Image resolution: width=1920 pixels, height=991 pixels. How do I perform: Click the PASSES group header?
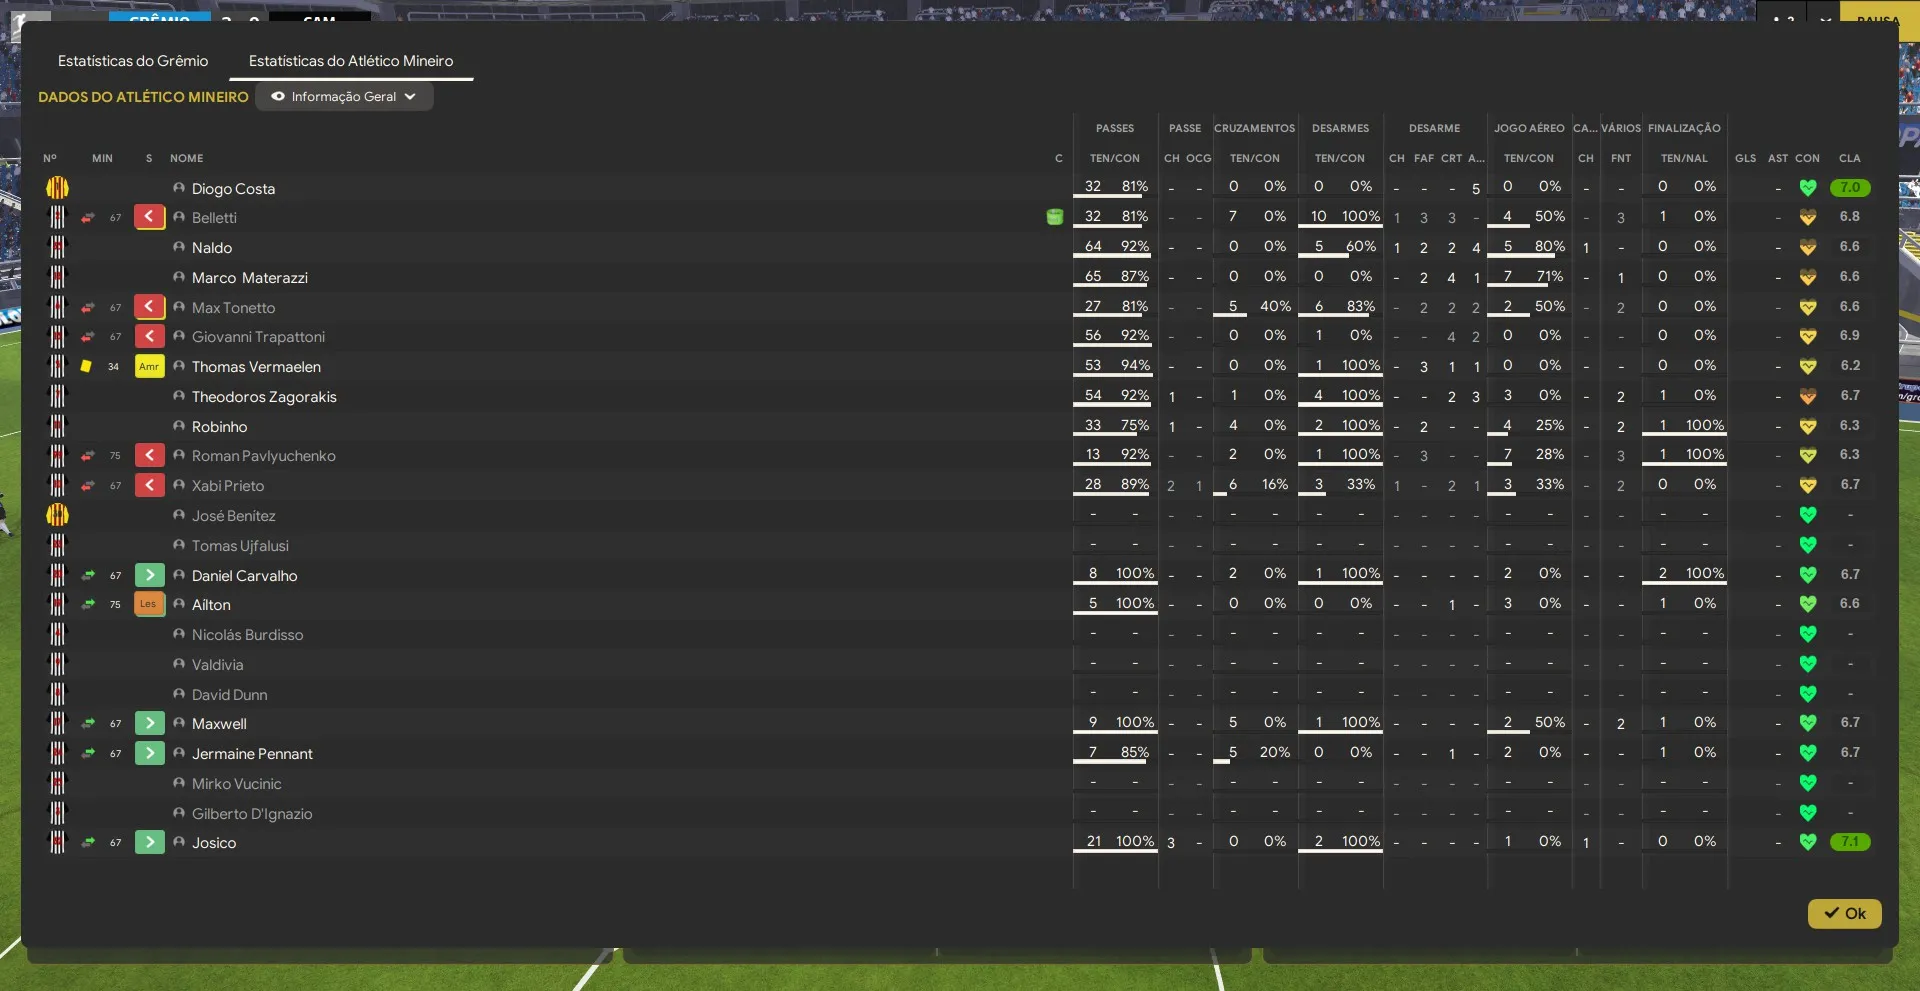click(1114, 128)
